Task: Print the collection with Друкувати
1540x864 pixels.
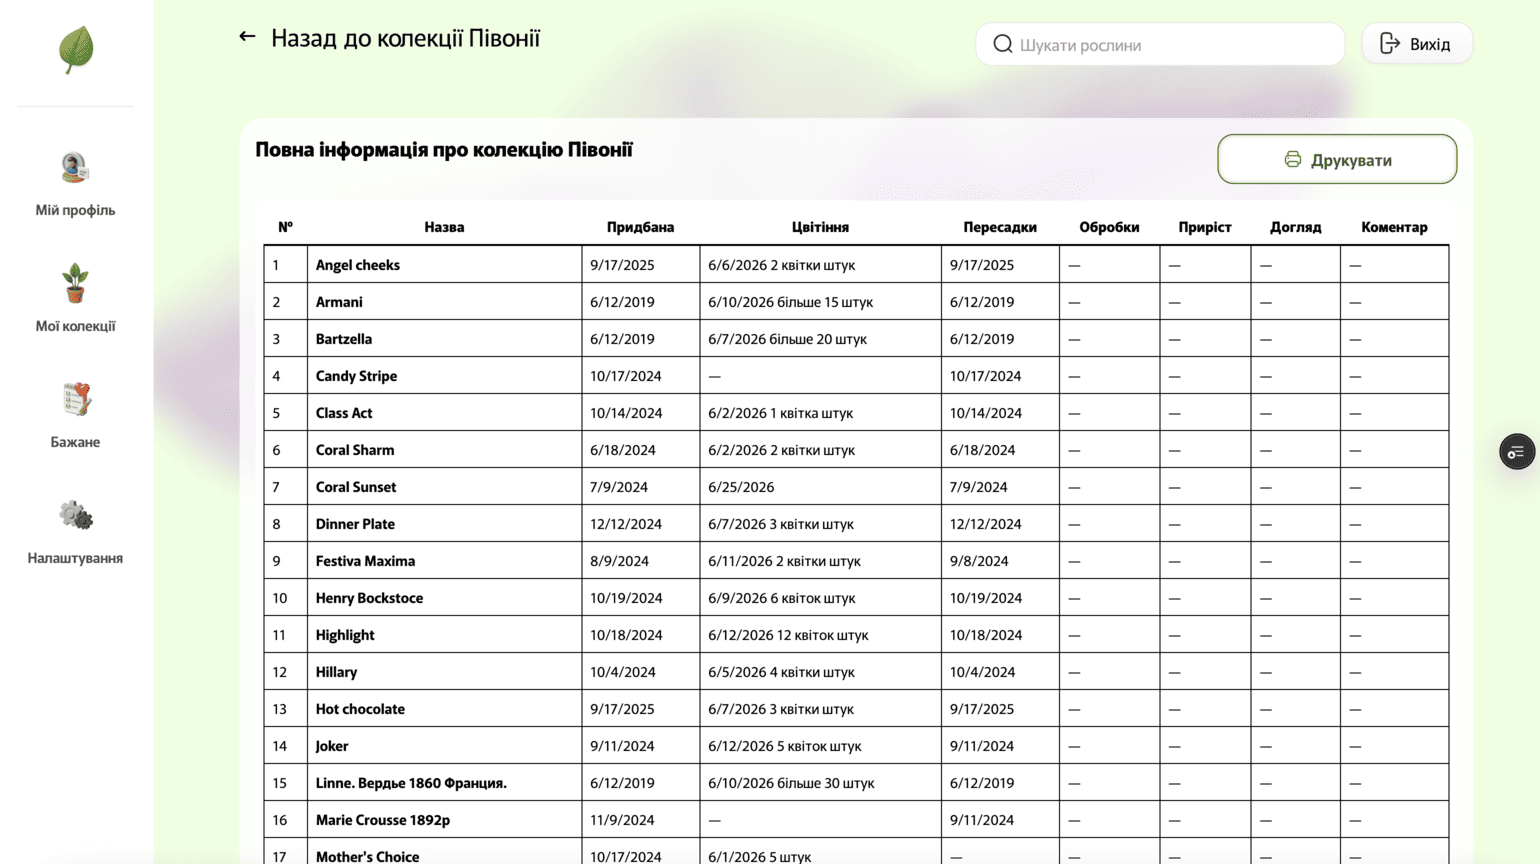Action: pos(1337,159)
